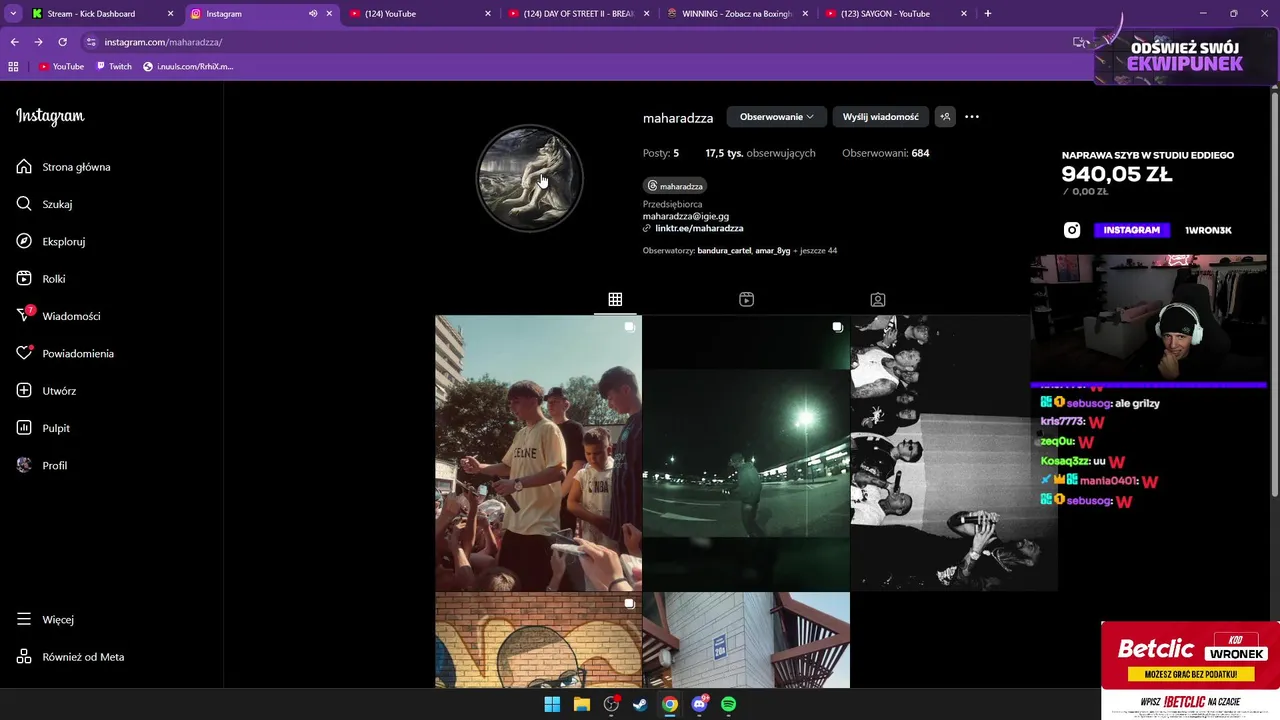Open the i.nuuls.com bookmark
Image resolution: width=1280 pixels, height=720 pixels.
188,67
